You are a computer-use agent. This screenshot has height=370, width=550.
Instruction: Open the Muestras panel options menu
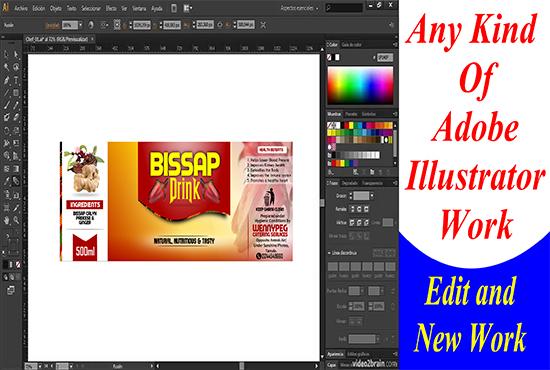395,114
